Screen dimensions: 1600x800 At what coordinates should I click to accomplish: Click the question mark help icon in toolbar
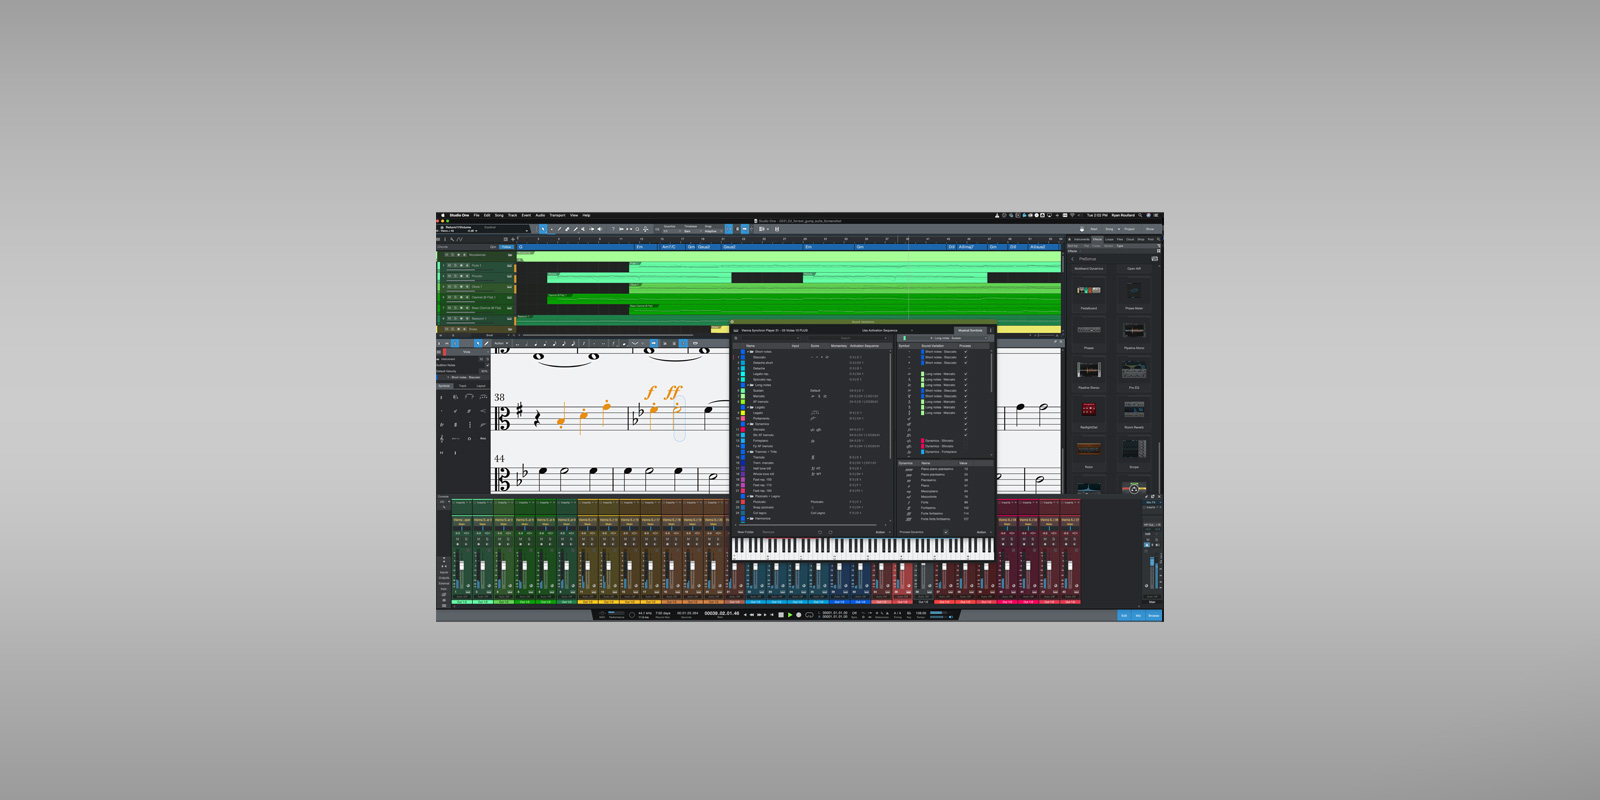(613, 229)
